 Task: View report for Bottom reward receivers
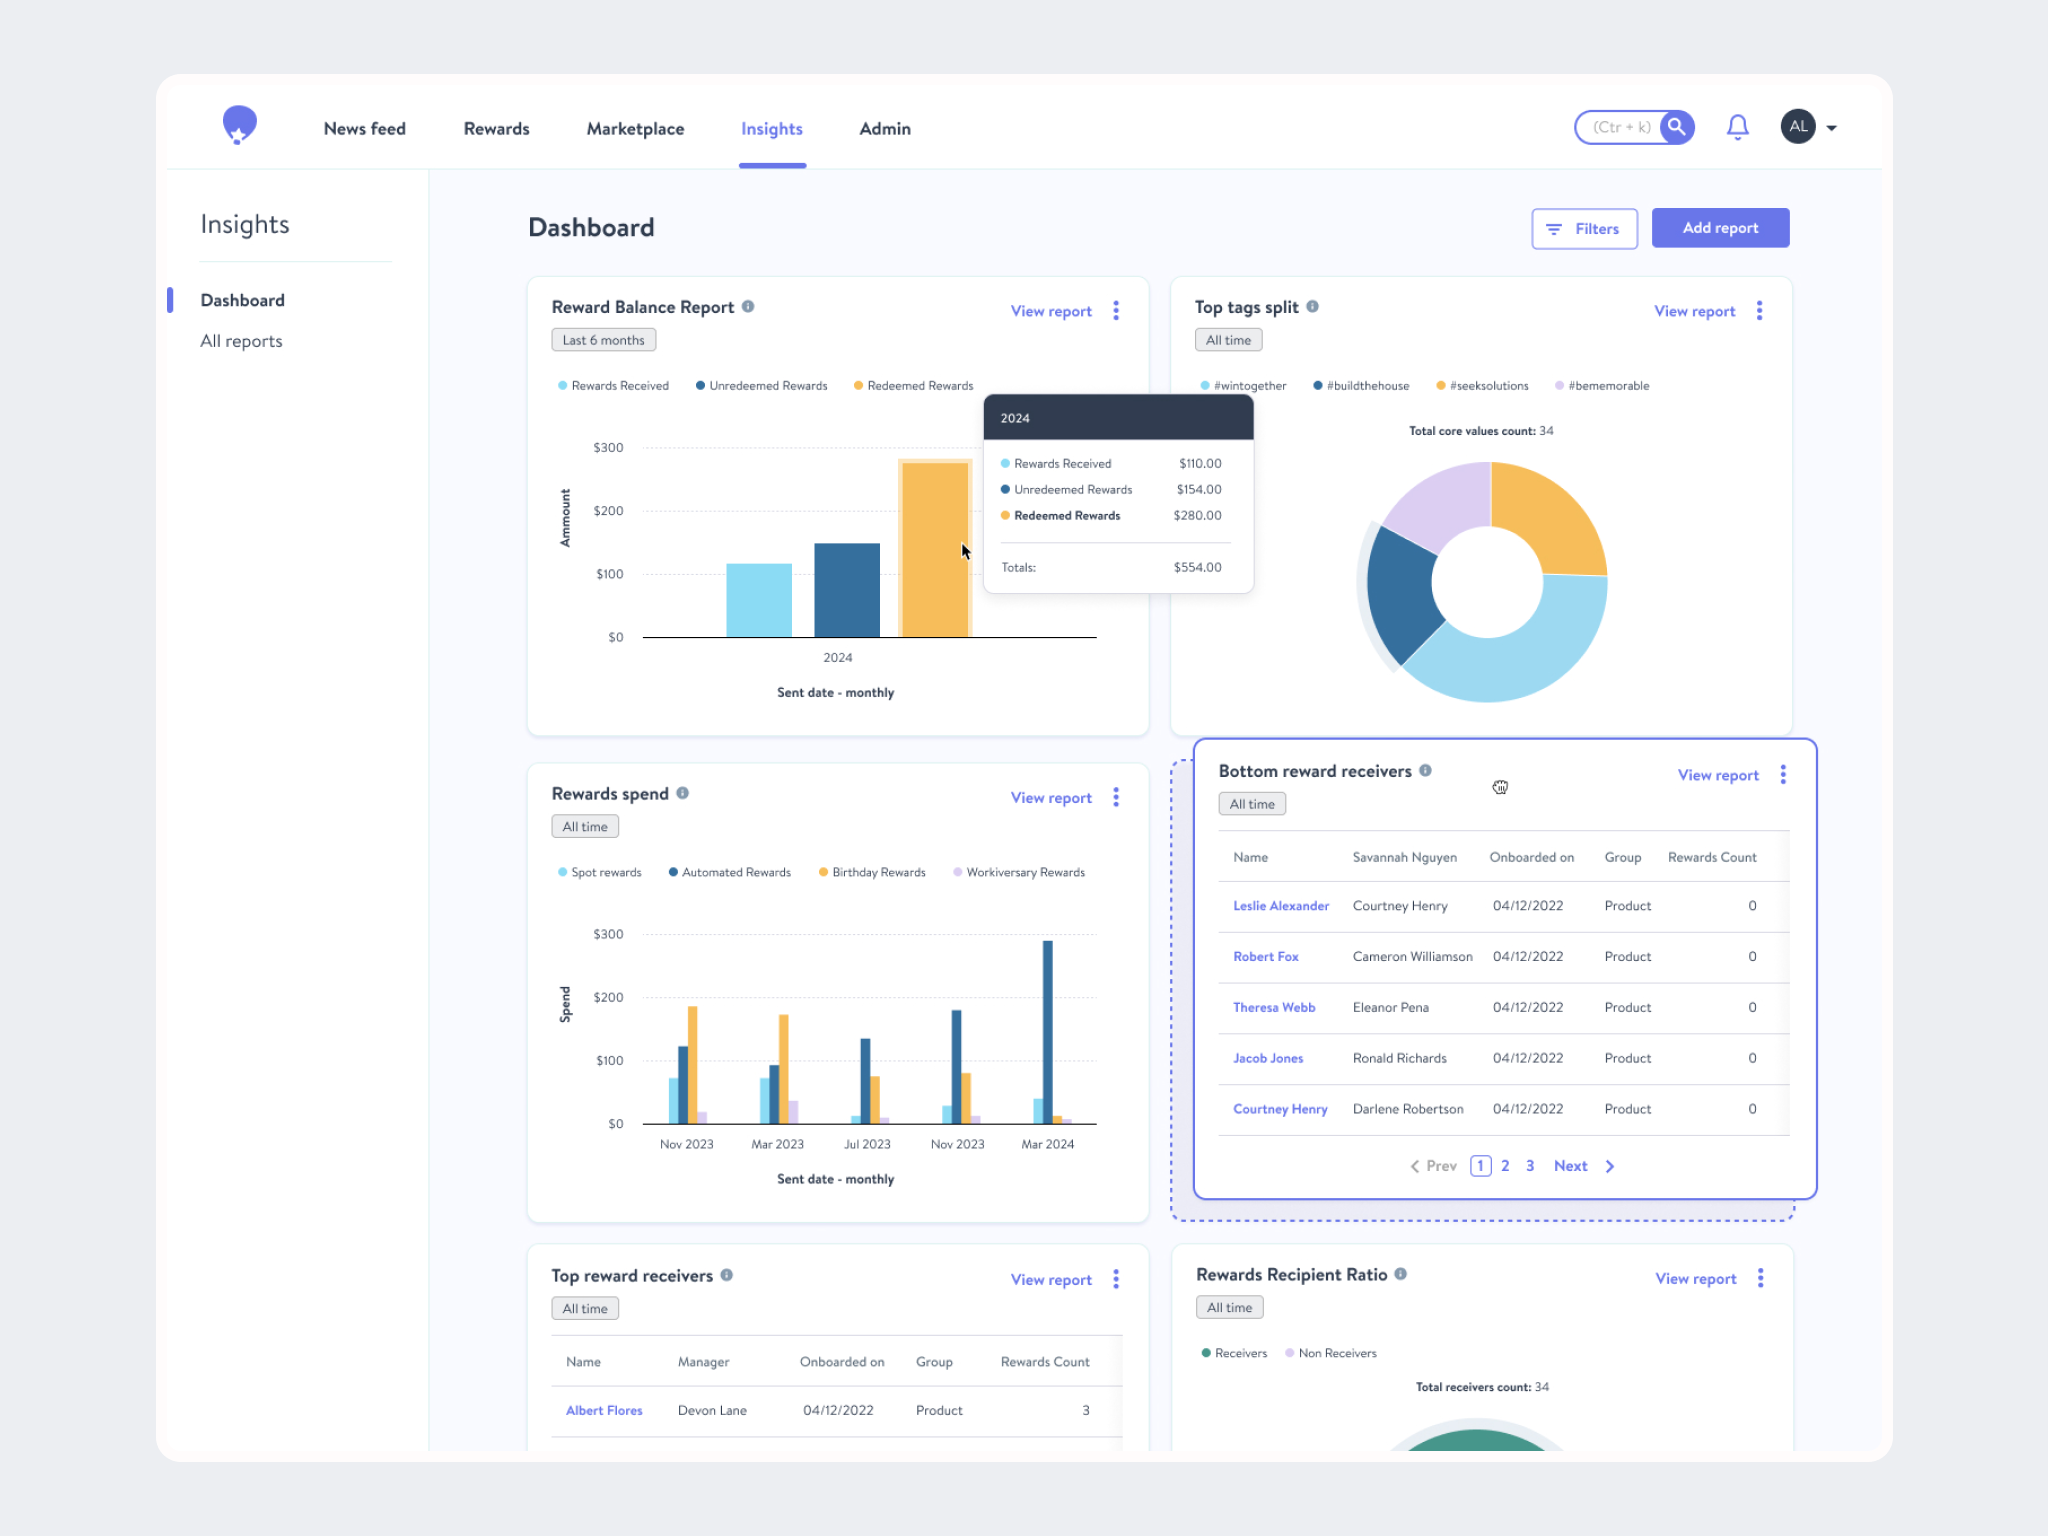click(x=1718, y=775)
